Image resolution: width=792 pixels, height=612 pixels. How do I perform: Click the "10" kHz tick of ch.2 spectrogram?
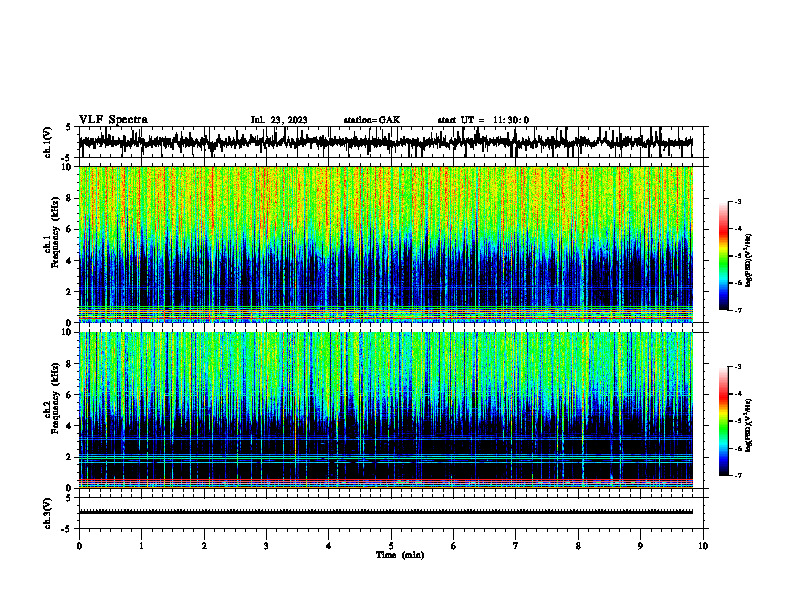coord(68,332)
